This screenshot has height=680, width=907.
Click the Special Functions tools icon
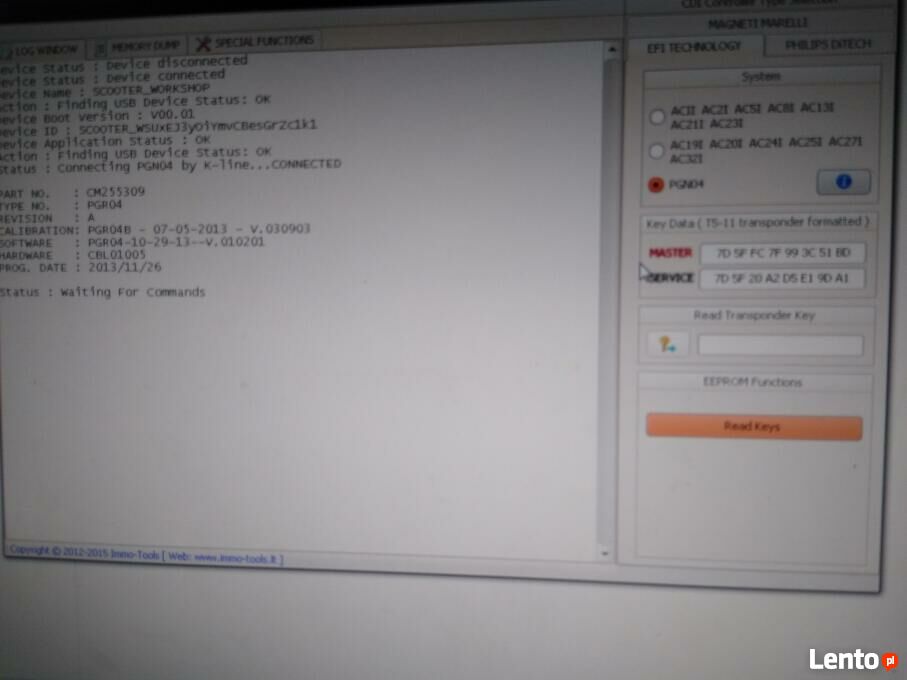pos(203,43)
